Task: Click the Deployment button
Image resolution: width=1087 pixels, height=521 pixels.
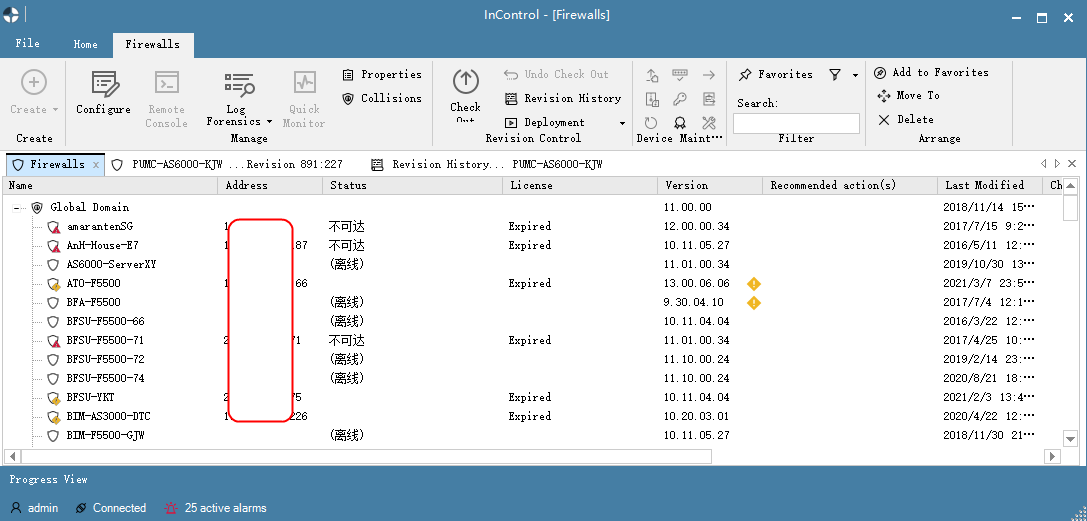Action: pyautogui.click(x=545, y=123)
